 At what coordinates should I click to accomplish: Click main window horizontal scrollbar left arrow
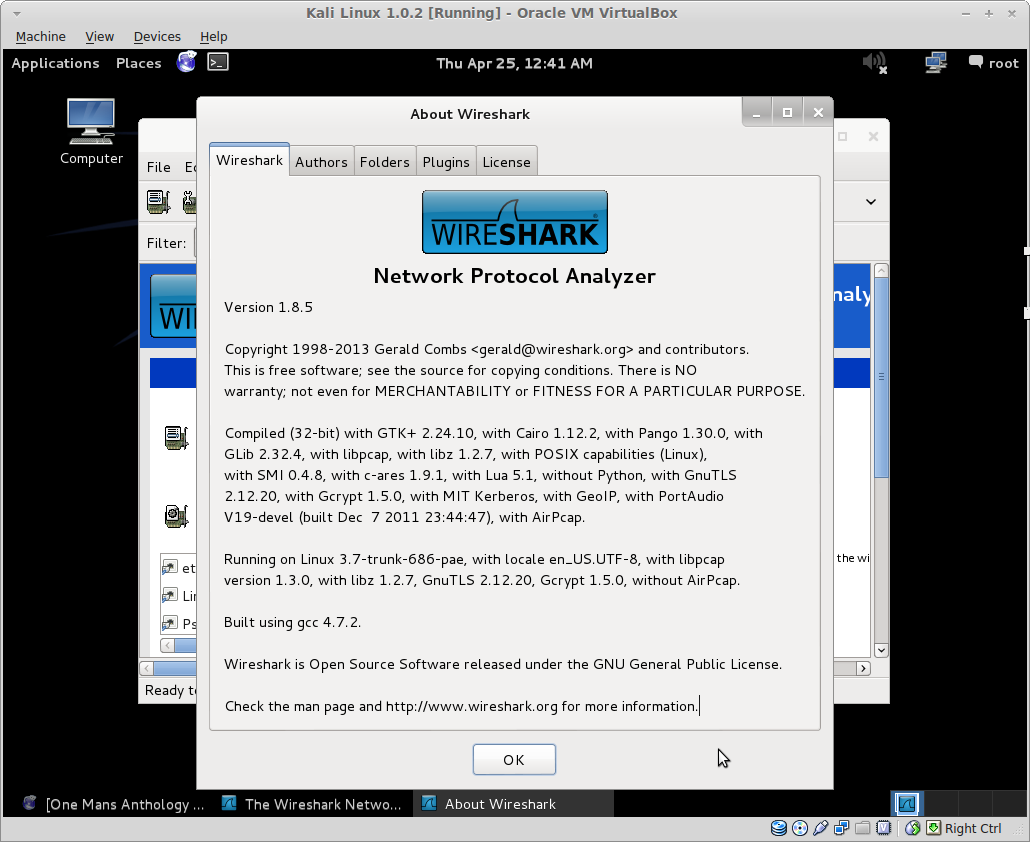point(146,669)
